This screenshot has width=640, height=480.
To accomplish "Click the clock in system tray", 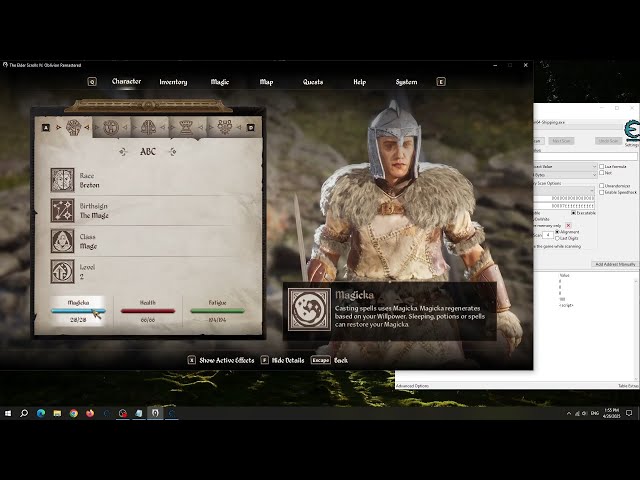I will pos(611,413).
